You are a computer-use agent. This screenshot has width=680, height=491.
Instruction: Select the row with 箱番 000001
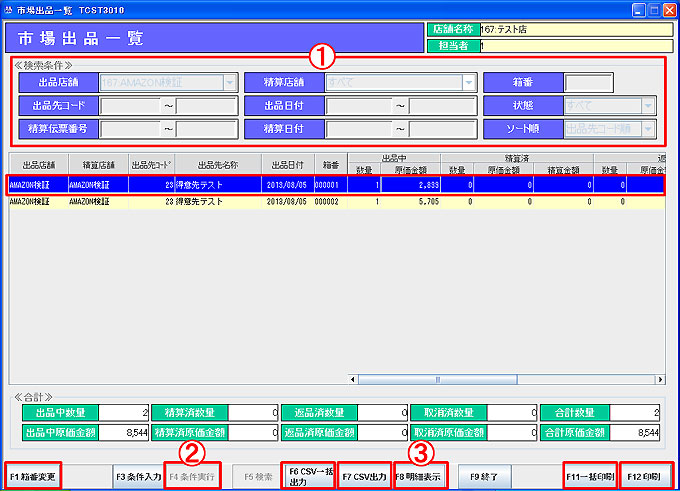[330, 185]
